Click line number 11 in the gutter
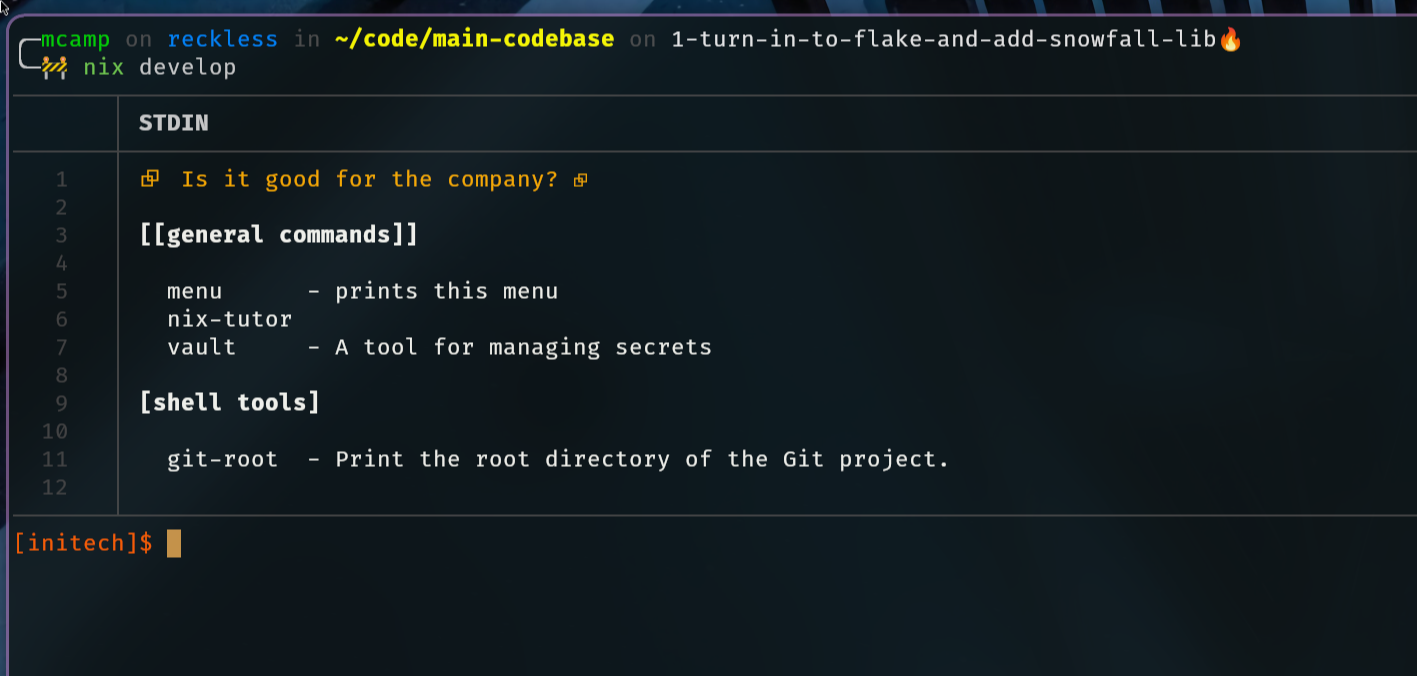Image resolution: width=1417 pixels, height=676 pixels. pyautogui.click(x=55, y=460)
